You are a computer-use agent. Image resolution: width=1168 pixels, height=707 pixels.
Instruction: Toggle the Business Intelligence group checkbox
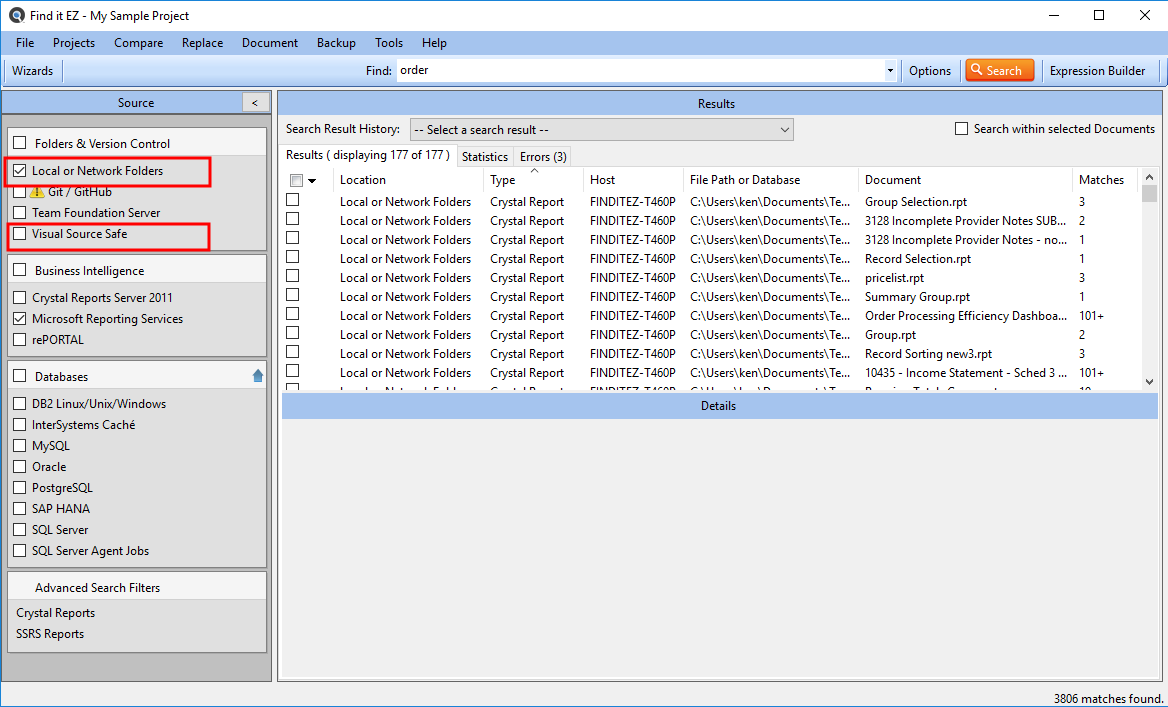tap(20, 270)
